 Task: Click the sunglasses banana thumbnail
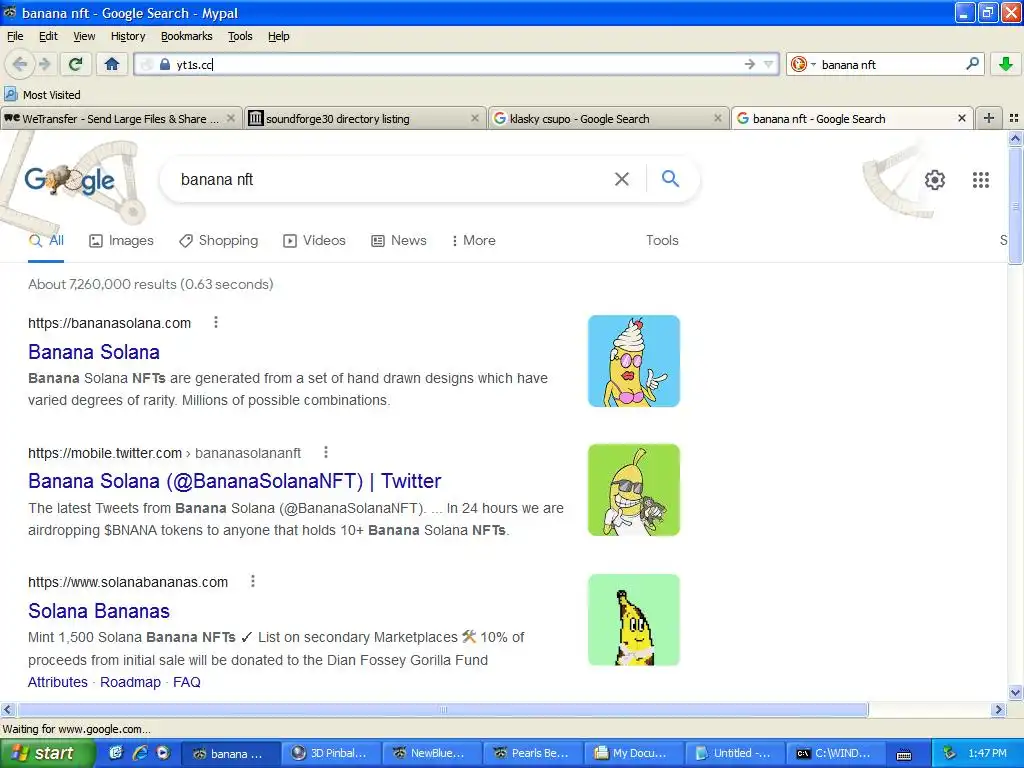tap(633, 490)
